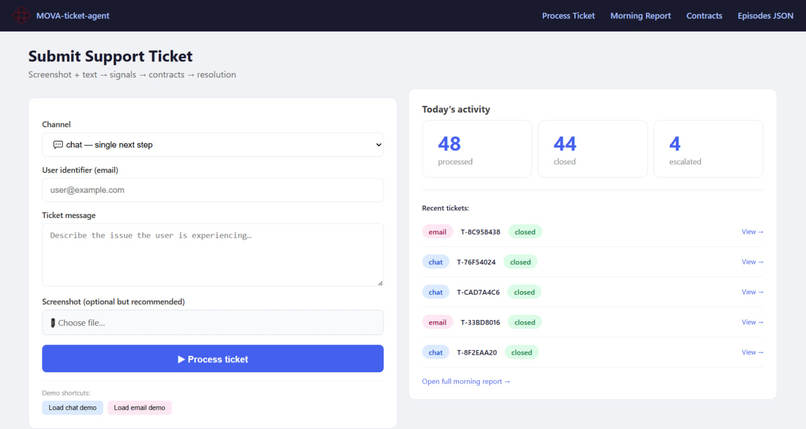The image size is (806, 429).
Task: Click email badge on ticket T-8C95B438
Action: [x=437, y=232]
